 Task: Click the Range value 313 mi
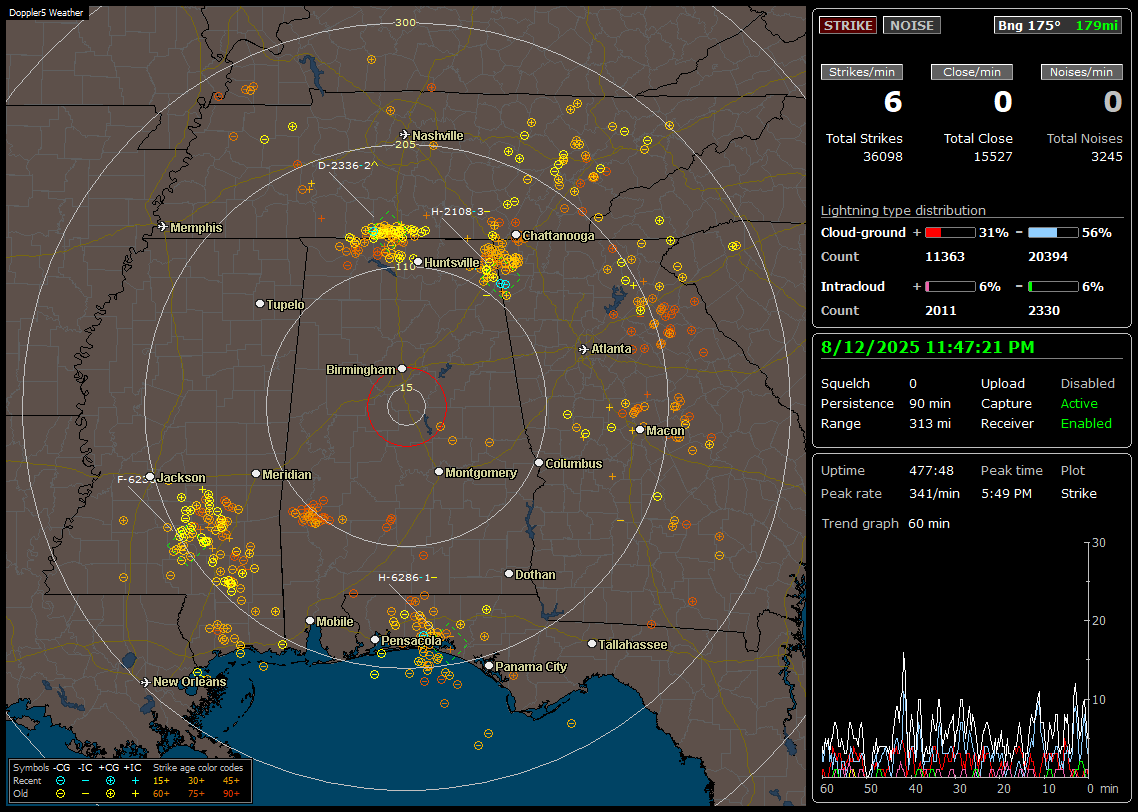pos(930,424)
